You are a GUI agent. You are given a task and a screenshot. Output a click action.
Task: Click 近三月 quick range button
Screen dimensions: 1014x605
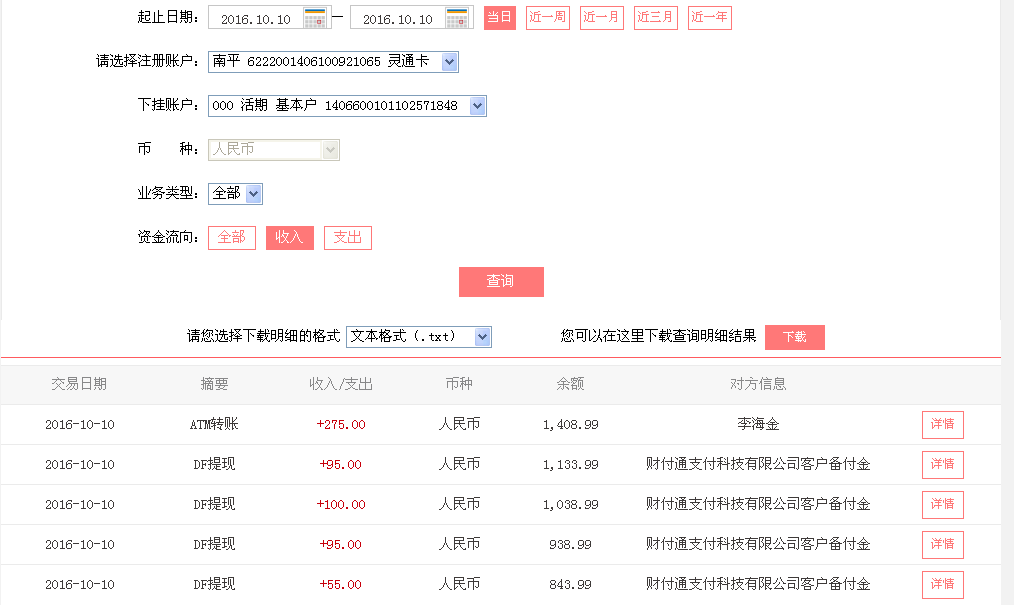point(655,17)
